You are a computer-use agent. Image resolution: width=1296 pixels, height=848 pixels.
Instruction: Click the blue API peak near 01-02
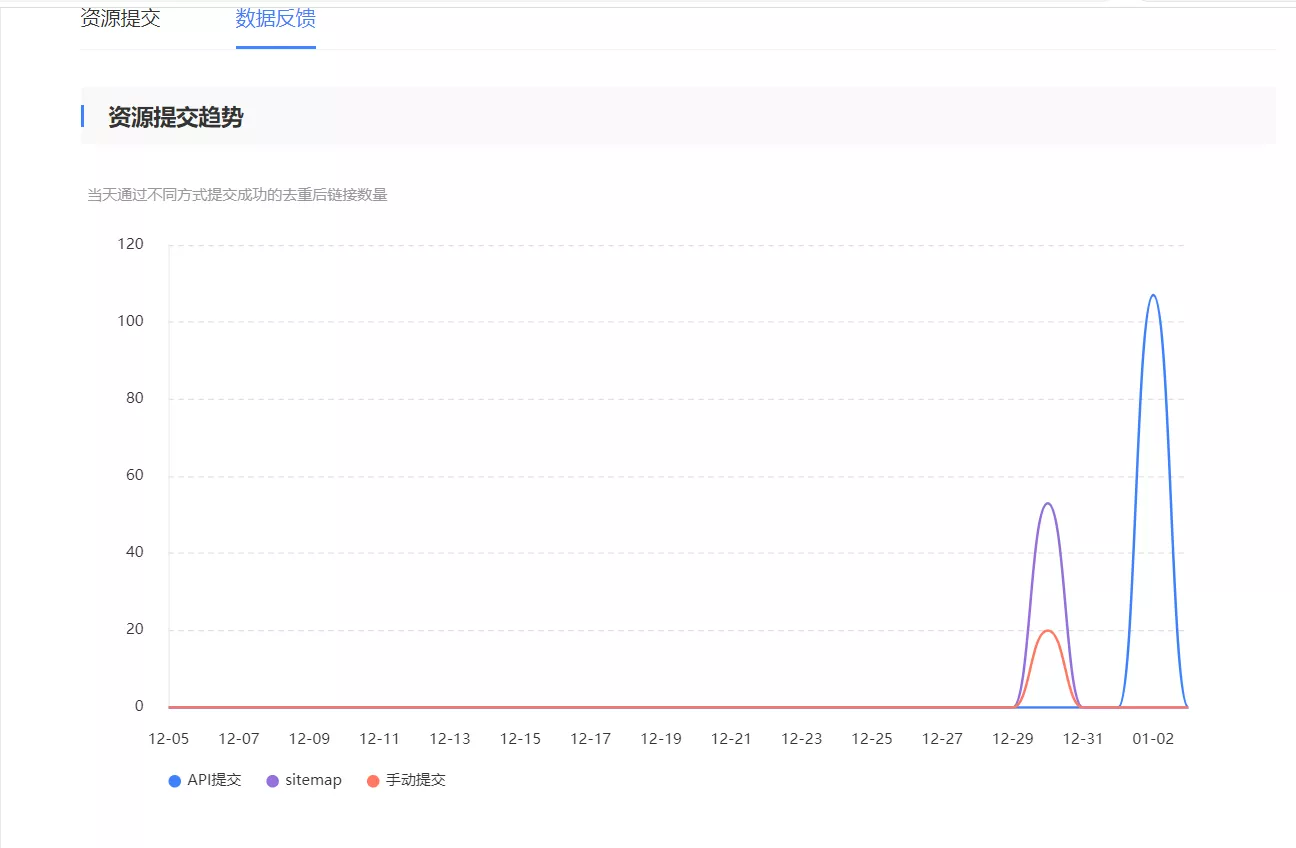[x=1153, y=295]
